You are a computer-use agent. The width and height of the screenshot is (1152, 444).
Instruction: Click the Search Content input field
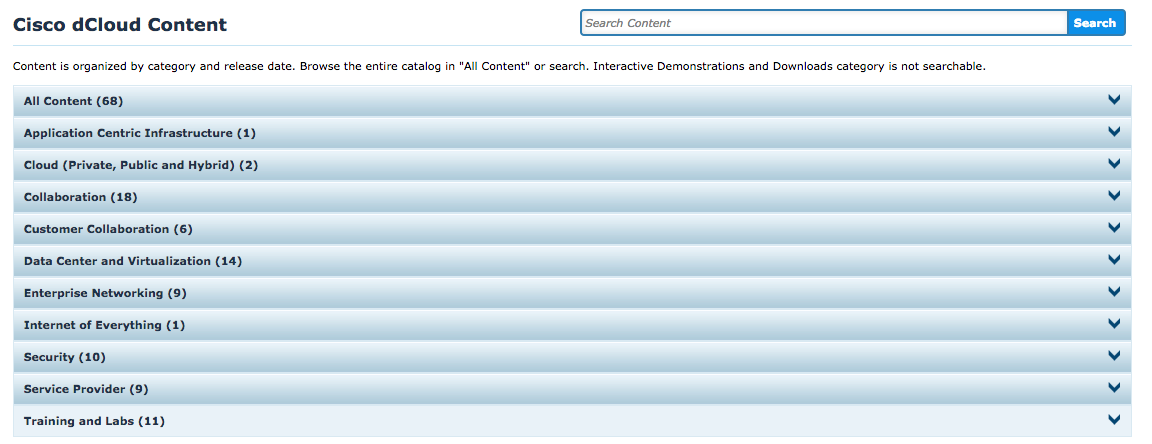[x=823, y=23]
